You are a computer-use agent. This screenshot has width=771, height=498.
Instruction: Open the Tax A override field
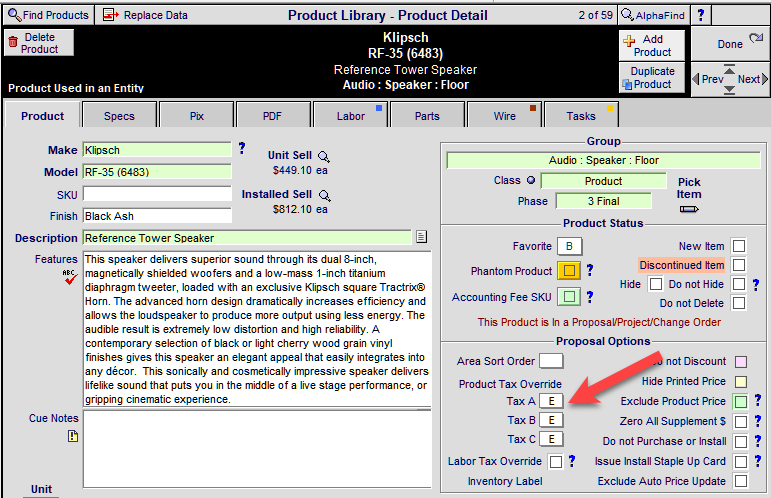(x=551, y=401)
